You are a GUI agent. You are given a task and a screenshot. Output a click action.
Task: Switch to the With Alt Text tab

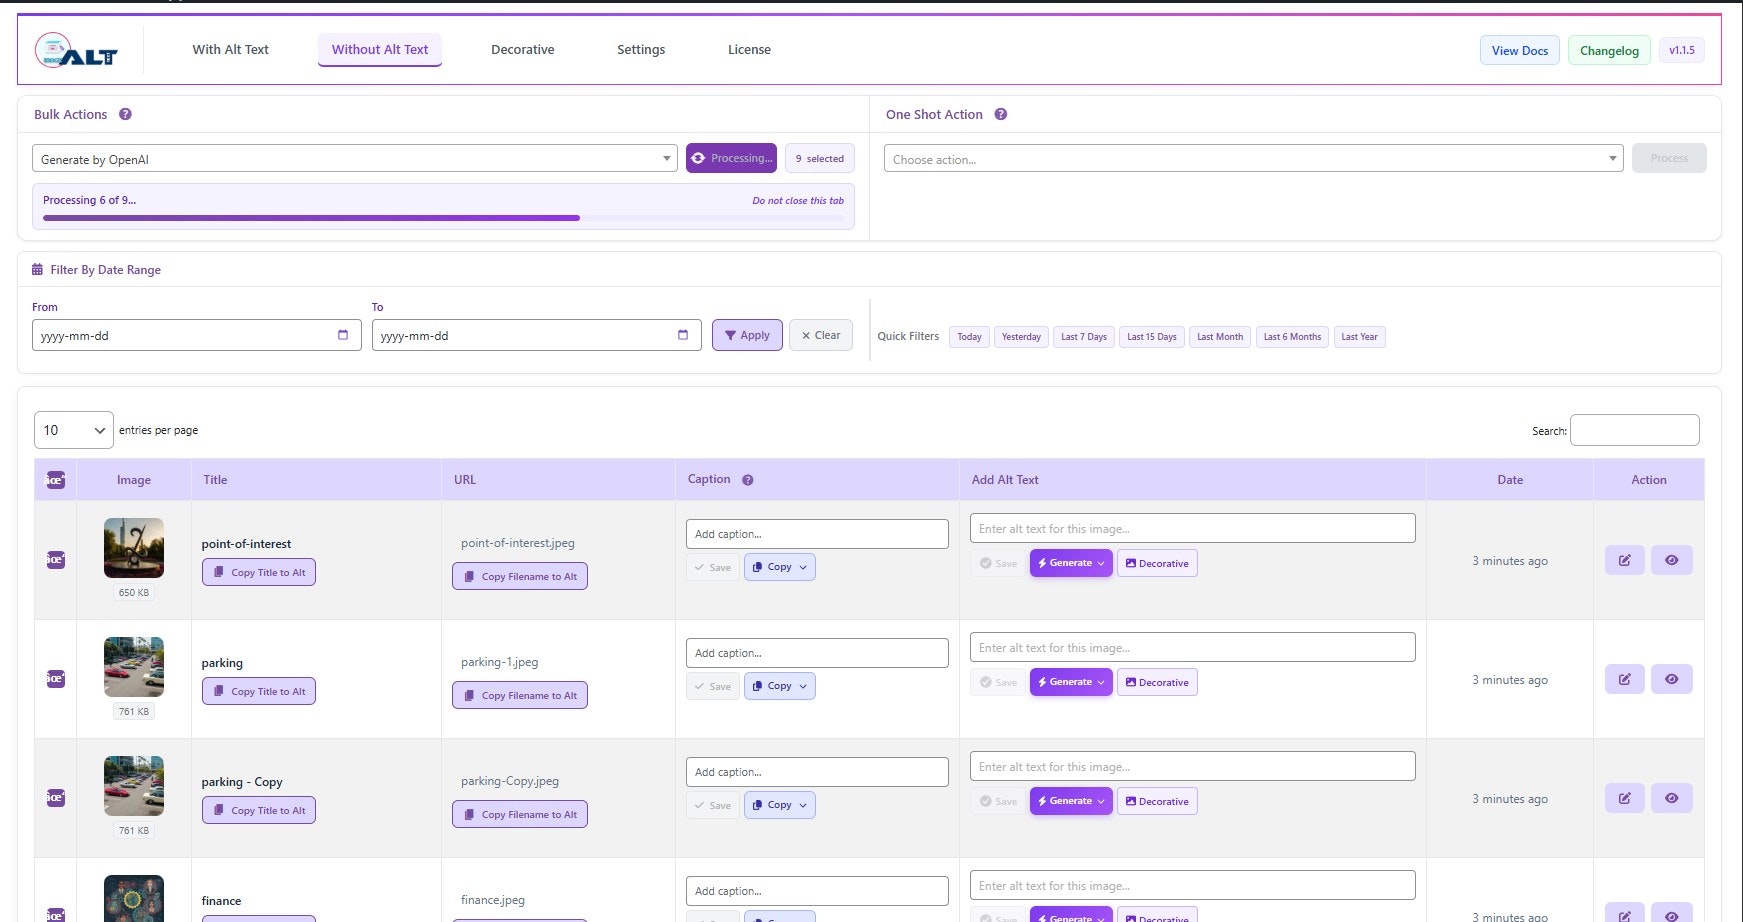tap(231, 49)
